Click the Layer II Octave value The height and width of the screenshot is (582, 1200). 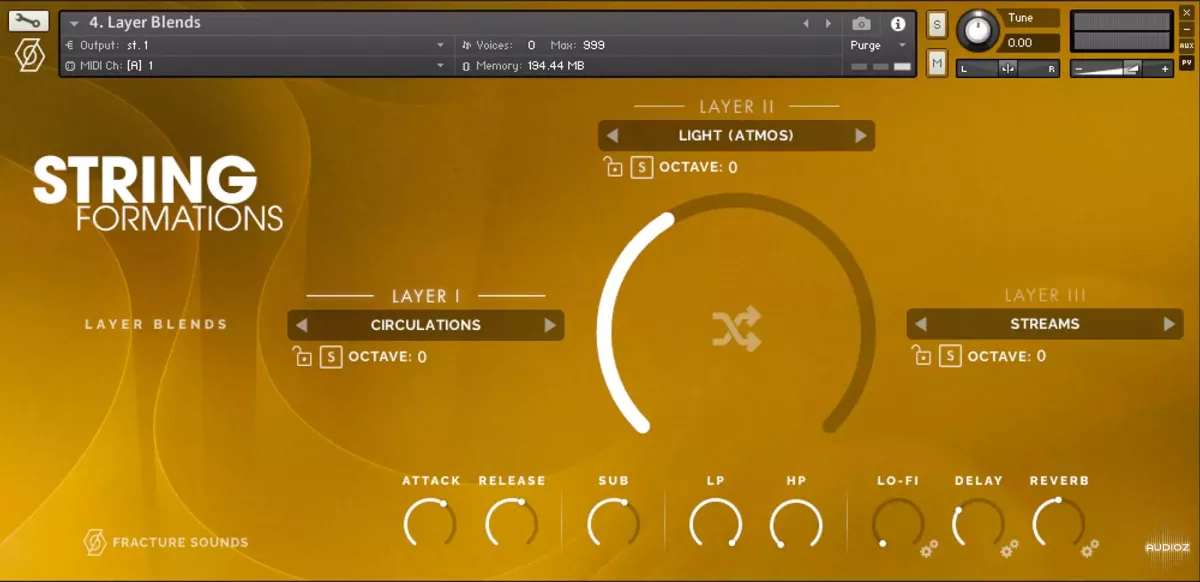pyautogui.click(x=732, y=167)
